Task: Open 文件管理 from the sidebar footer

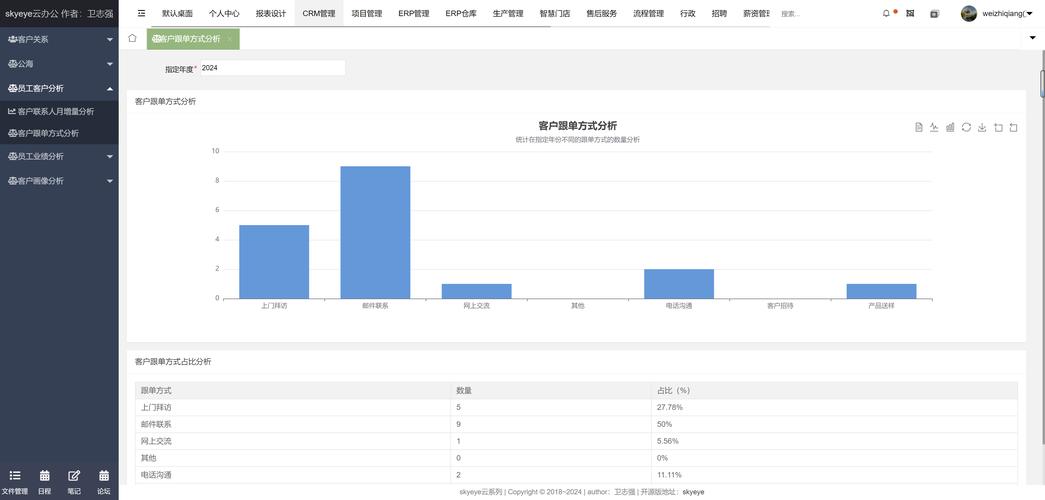Action: coord(14,481)
